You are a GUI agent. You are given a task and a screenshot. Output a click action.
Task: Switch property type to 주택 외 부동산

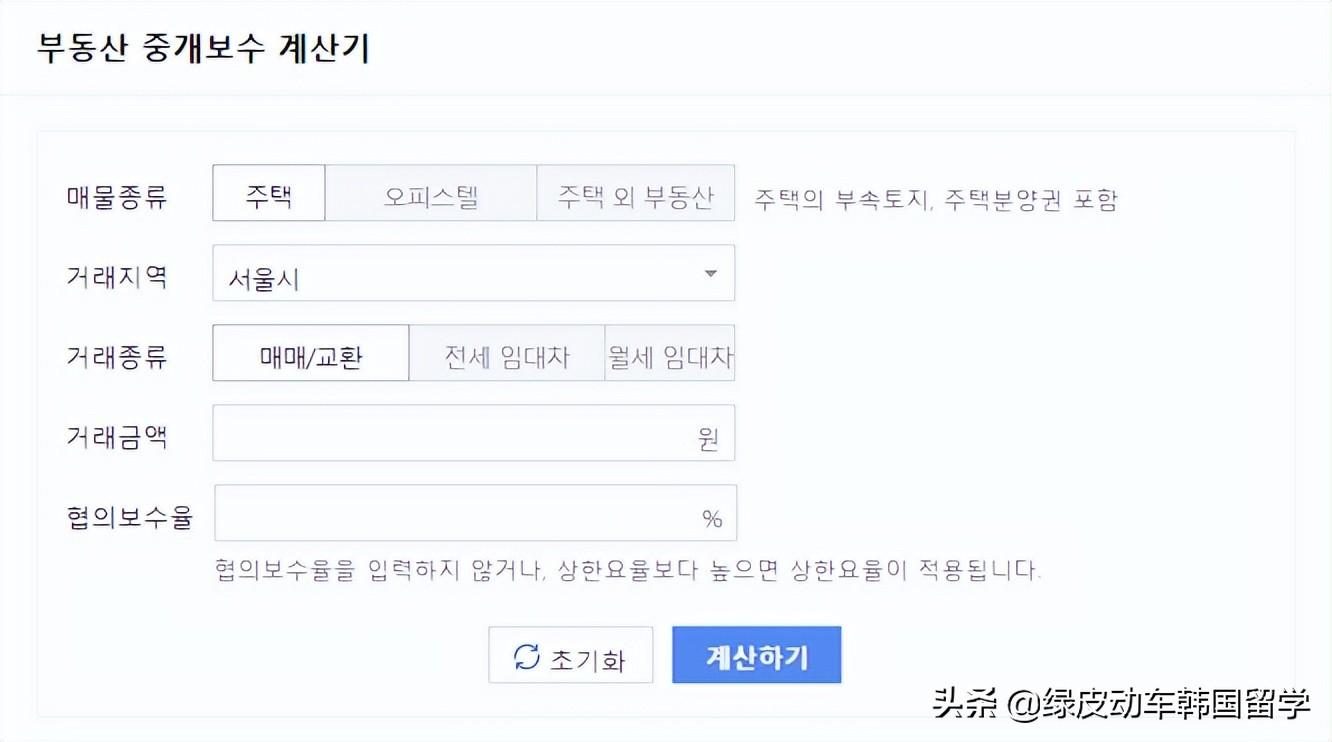pyautogui.click(x=636, y=193)
